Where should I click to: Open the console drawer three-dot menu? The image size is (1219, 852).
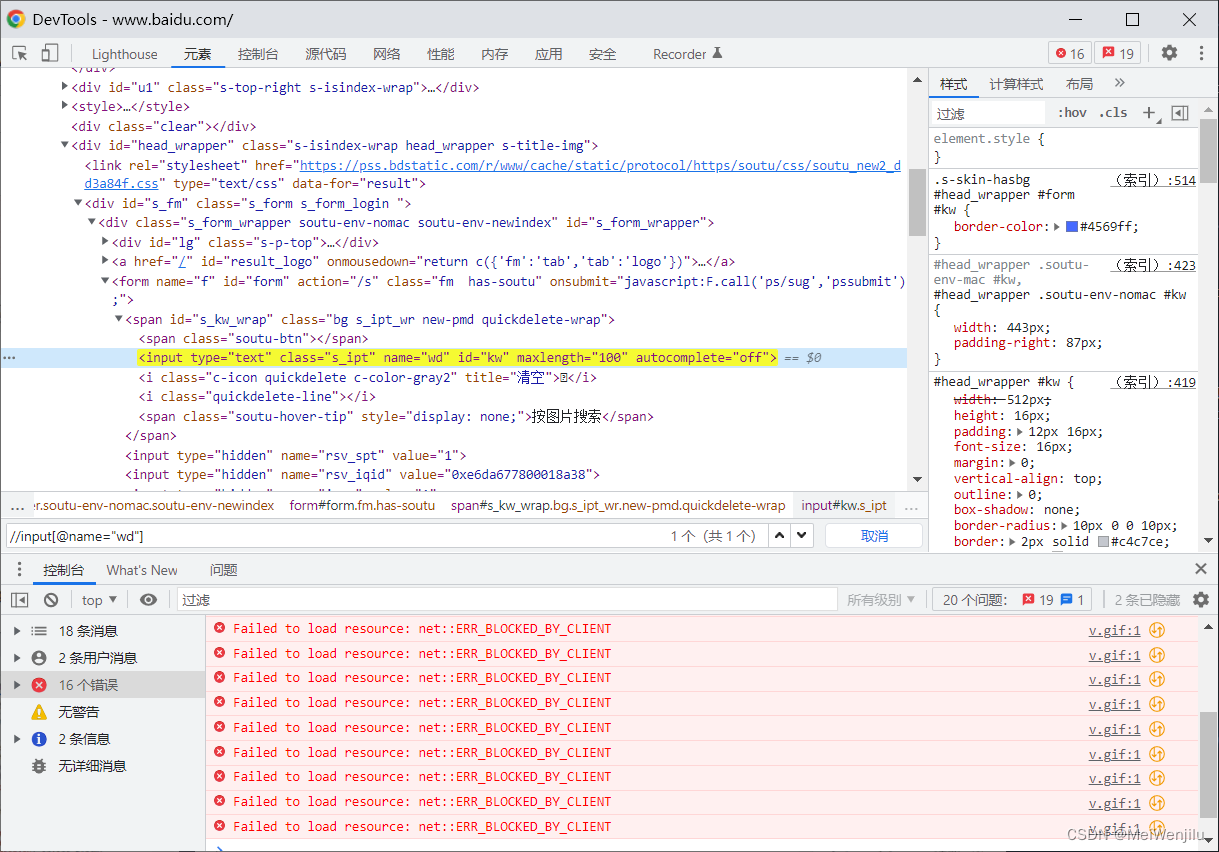19,570
